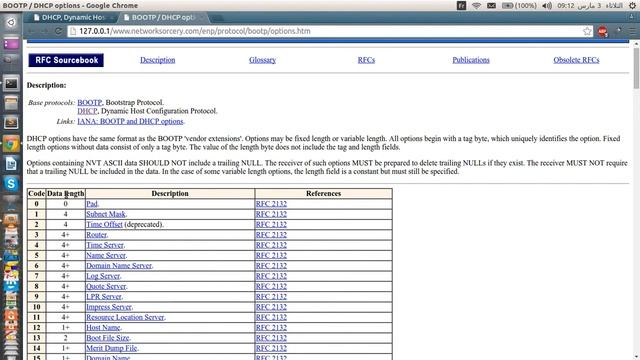Viewport: 640px width, 360px height.
Task: Open the Wi-Fi network menu
Action: (x=476, y=6)
